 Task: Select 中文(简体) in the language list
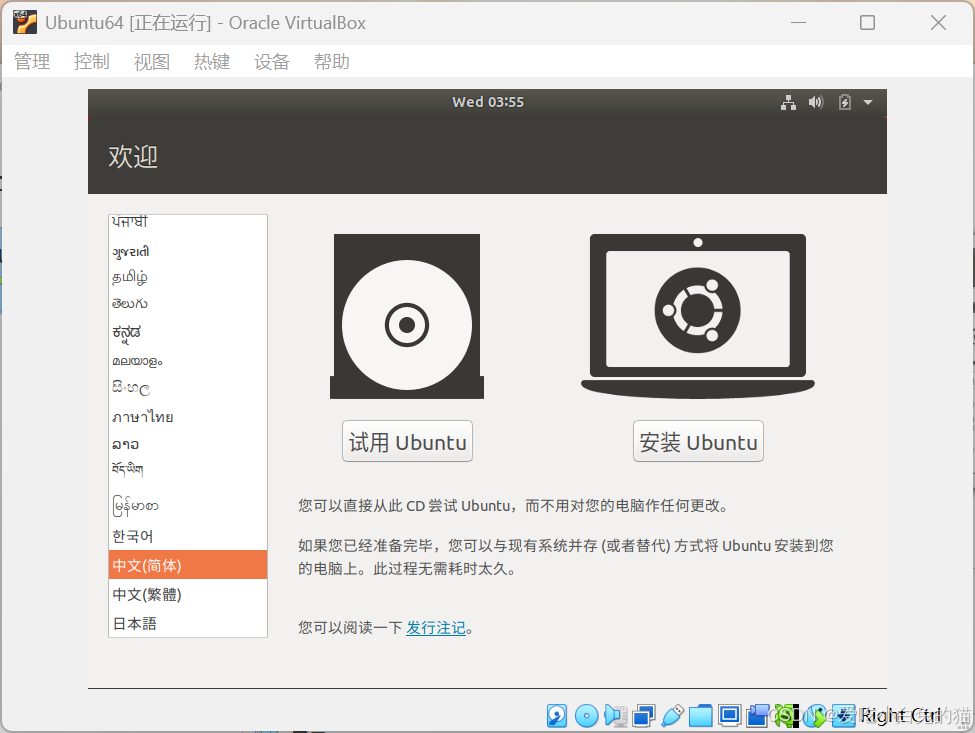pos(188,565)
